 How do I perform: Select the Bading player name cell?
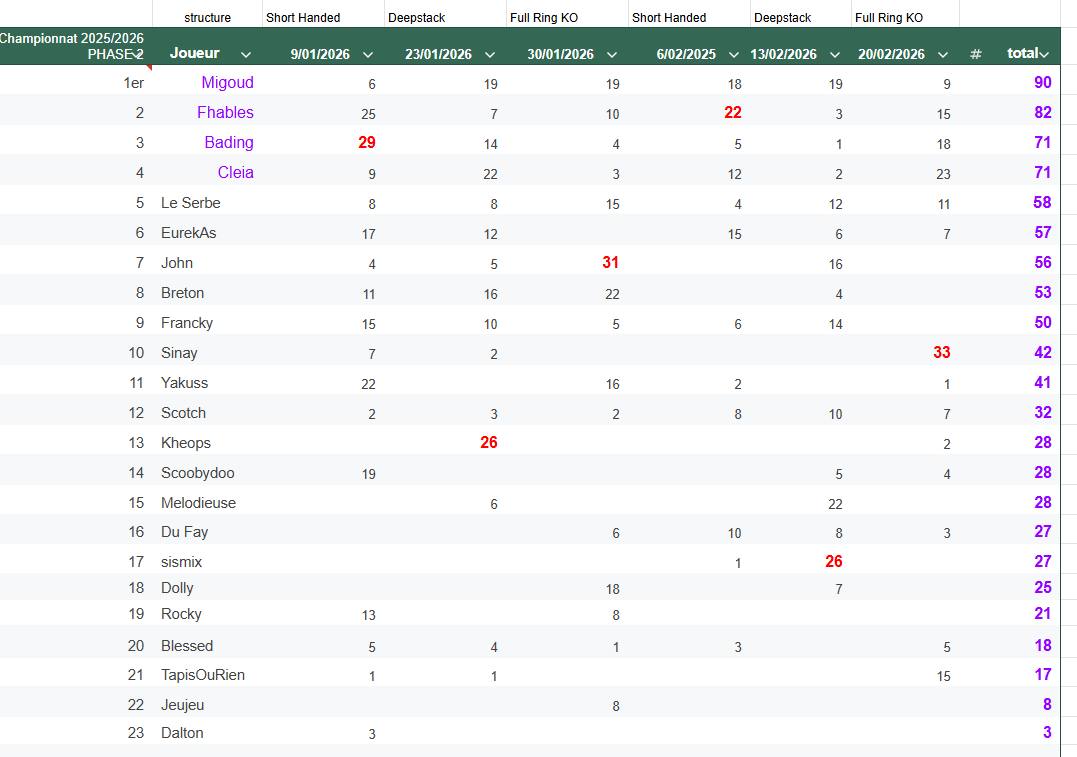pos(228,142)
